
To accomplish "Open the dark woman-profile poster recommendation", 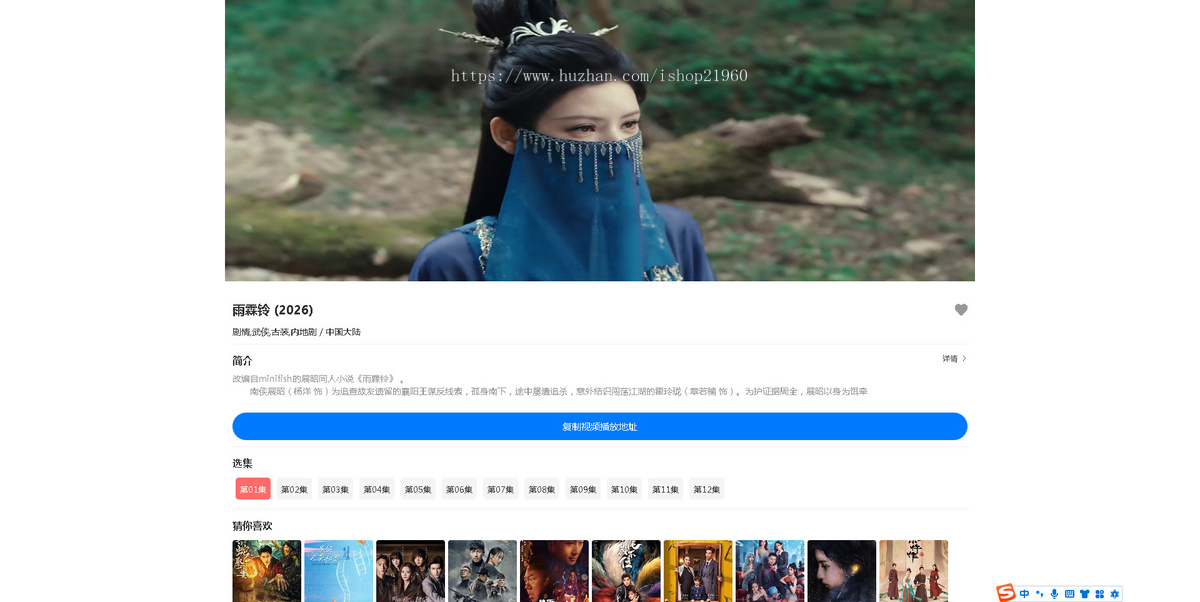I will (842, 571).
